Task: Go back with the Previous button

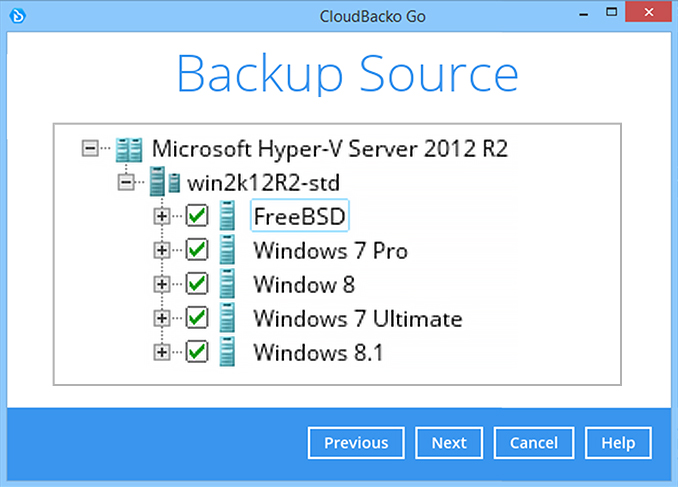Action: (x=356, y=443)
